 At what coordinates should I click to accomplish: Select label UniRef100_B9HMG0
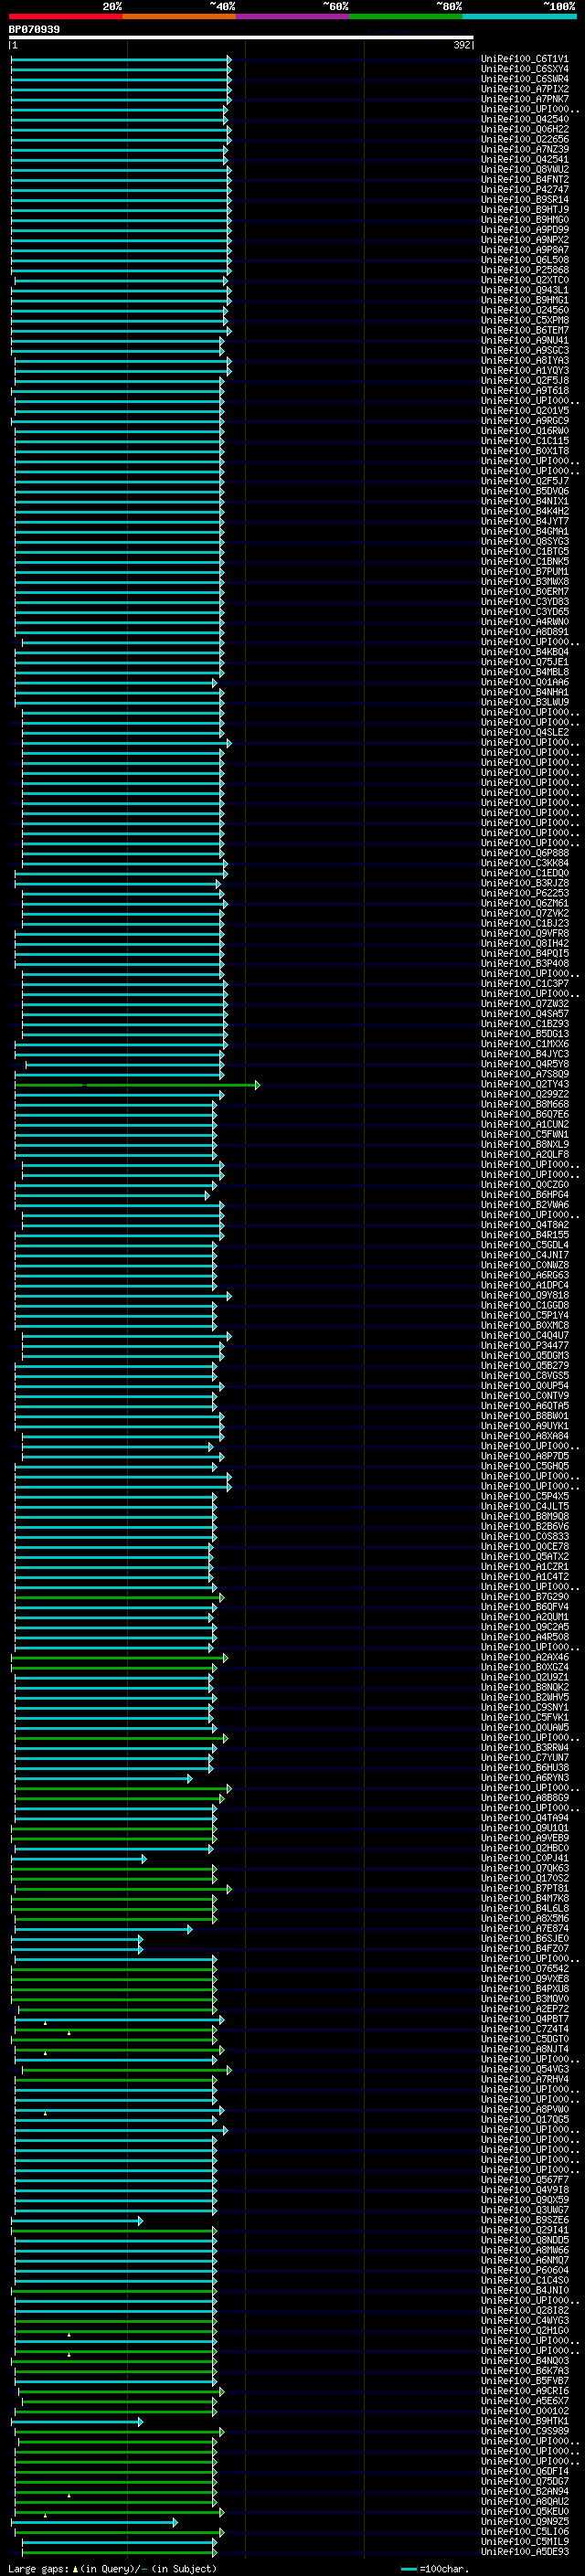click(525, 220)
